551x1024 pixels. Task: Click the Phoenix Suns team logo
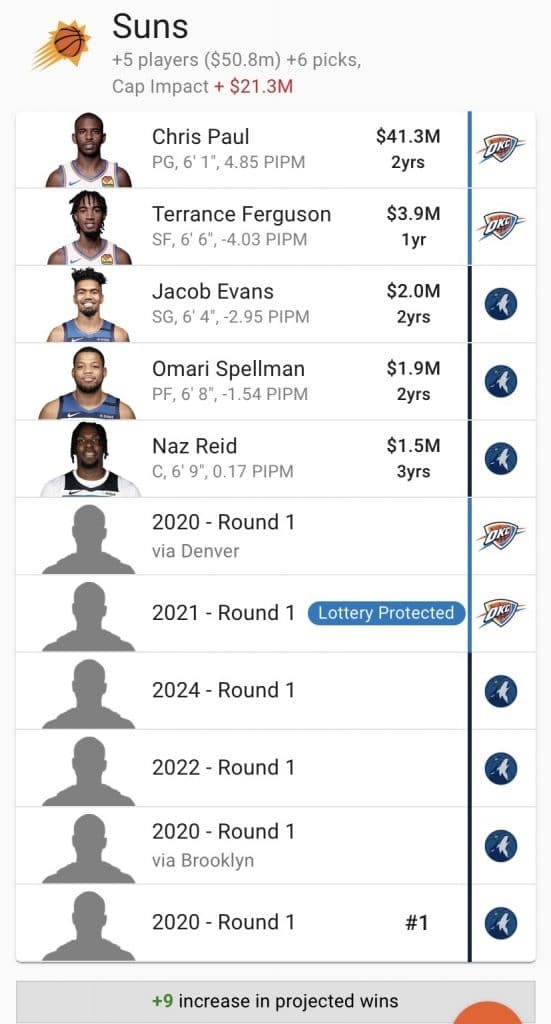tap(61, 44)
